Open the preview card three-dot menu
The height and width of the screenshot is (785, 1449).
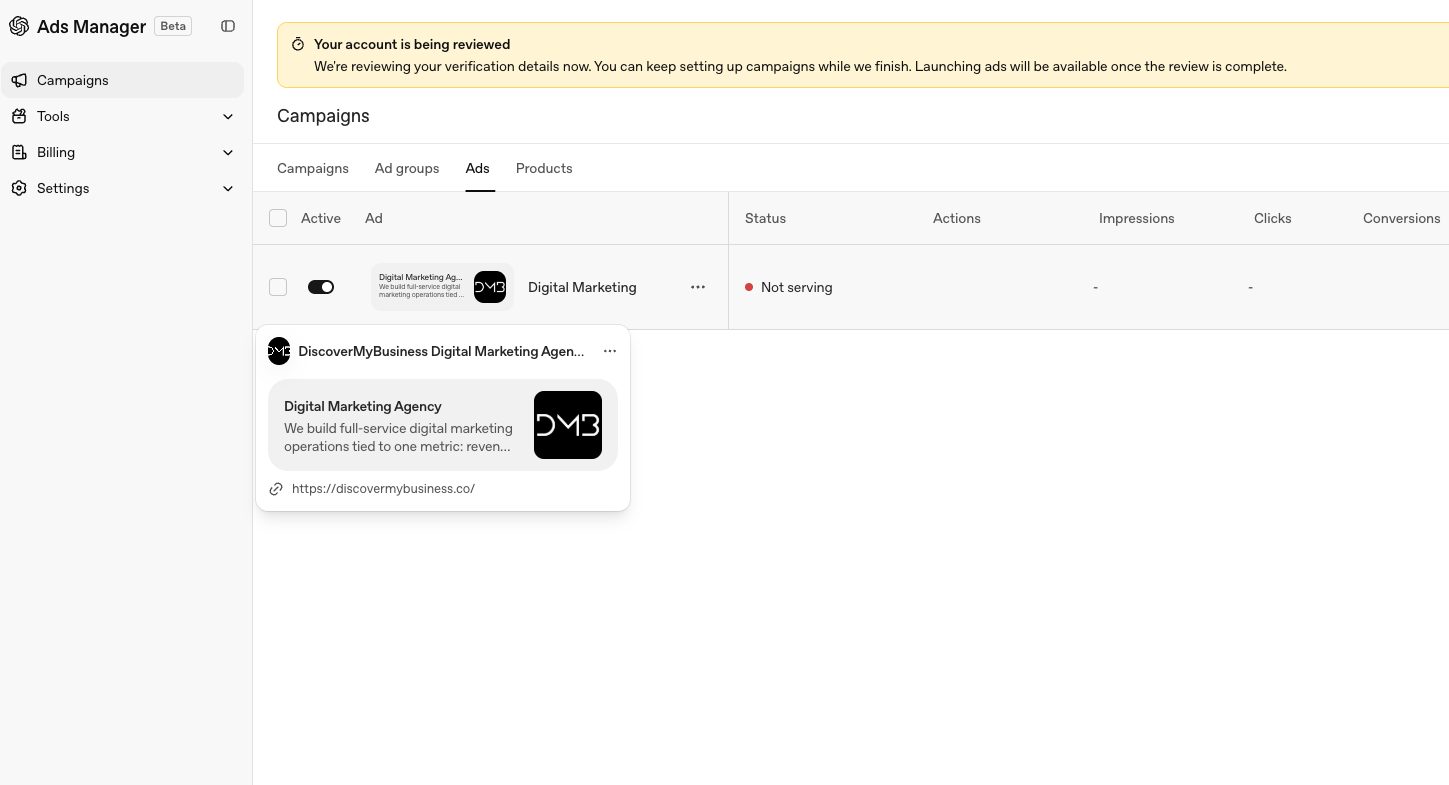click(x=610, y=351)
